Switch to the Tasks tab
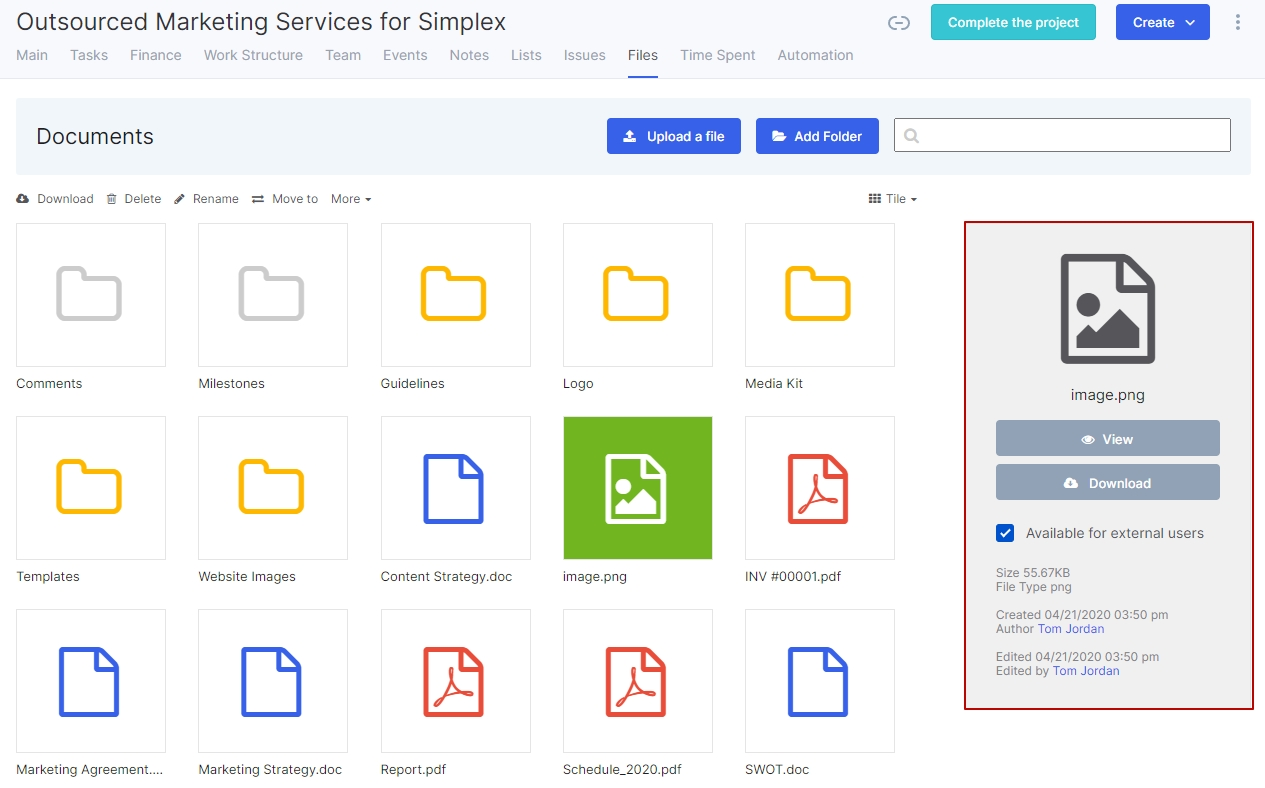 coord(89,55)
